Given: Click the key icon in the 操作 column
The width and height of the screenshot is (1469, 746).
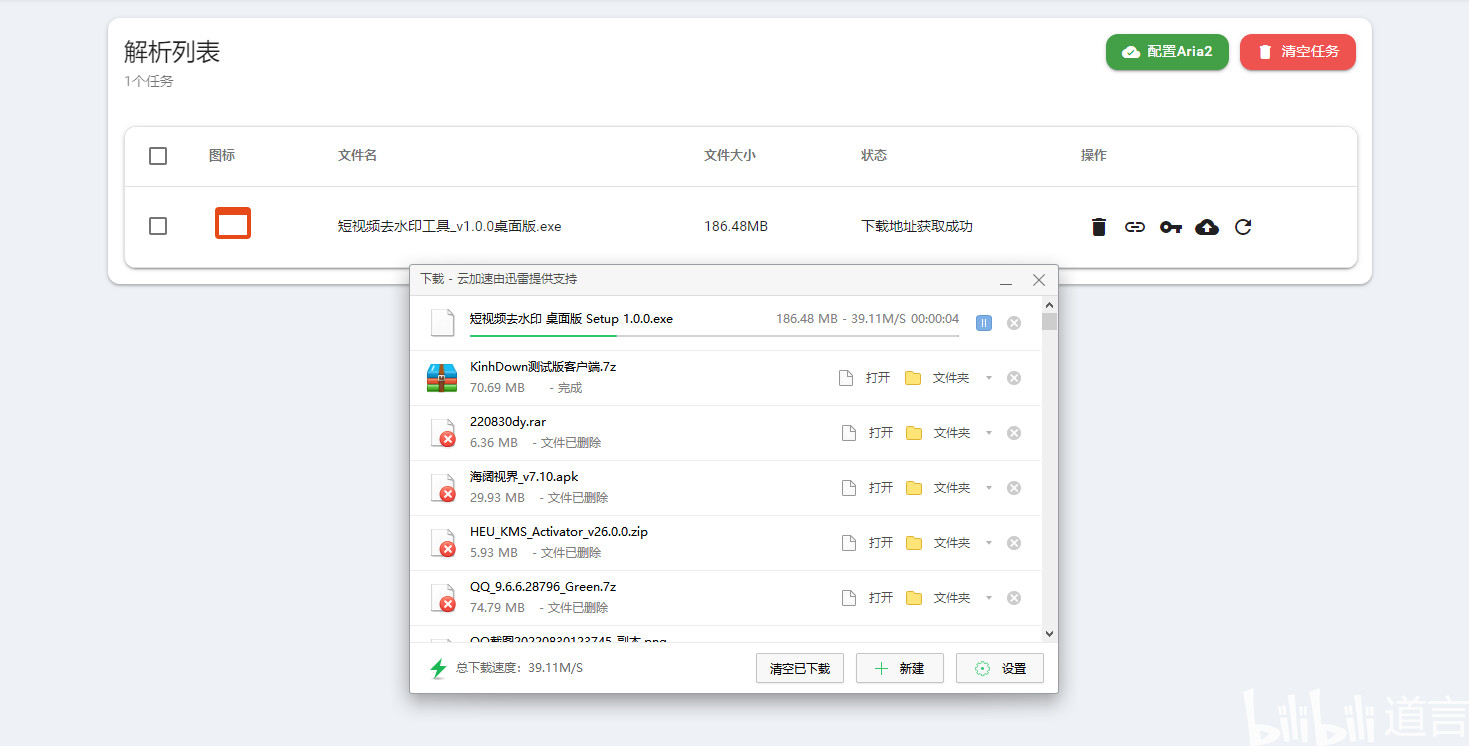Looking at the screenshot, I should (x=1171, y=227).
